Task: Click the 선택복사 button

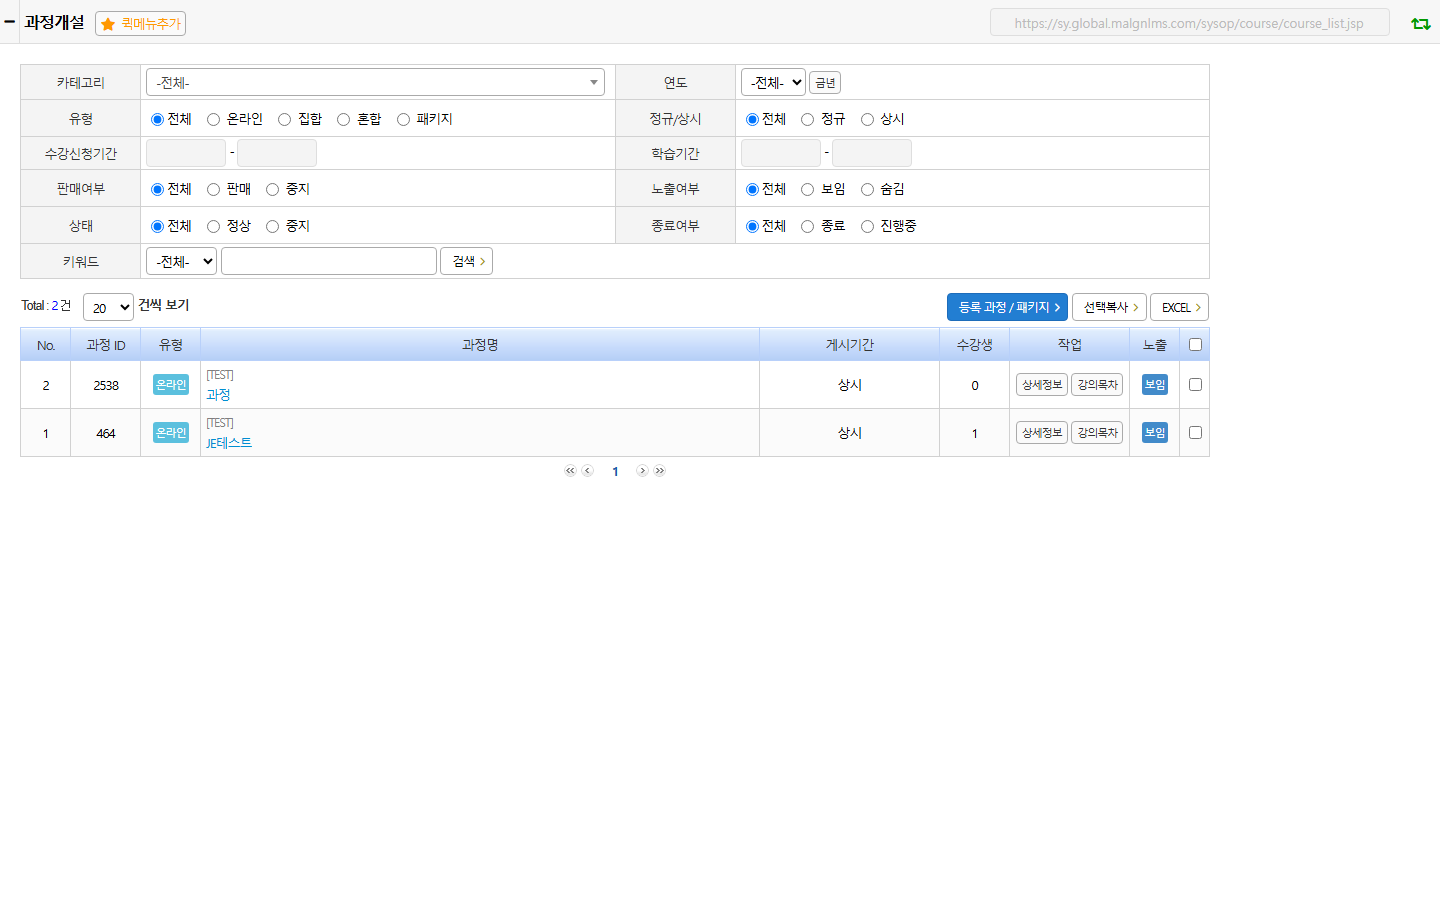Action: coord(1109,307)
